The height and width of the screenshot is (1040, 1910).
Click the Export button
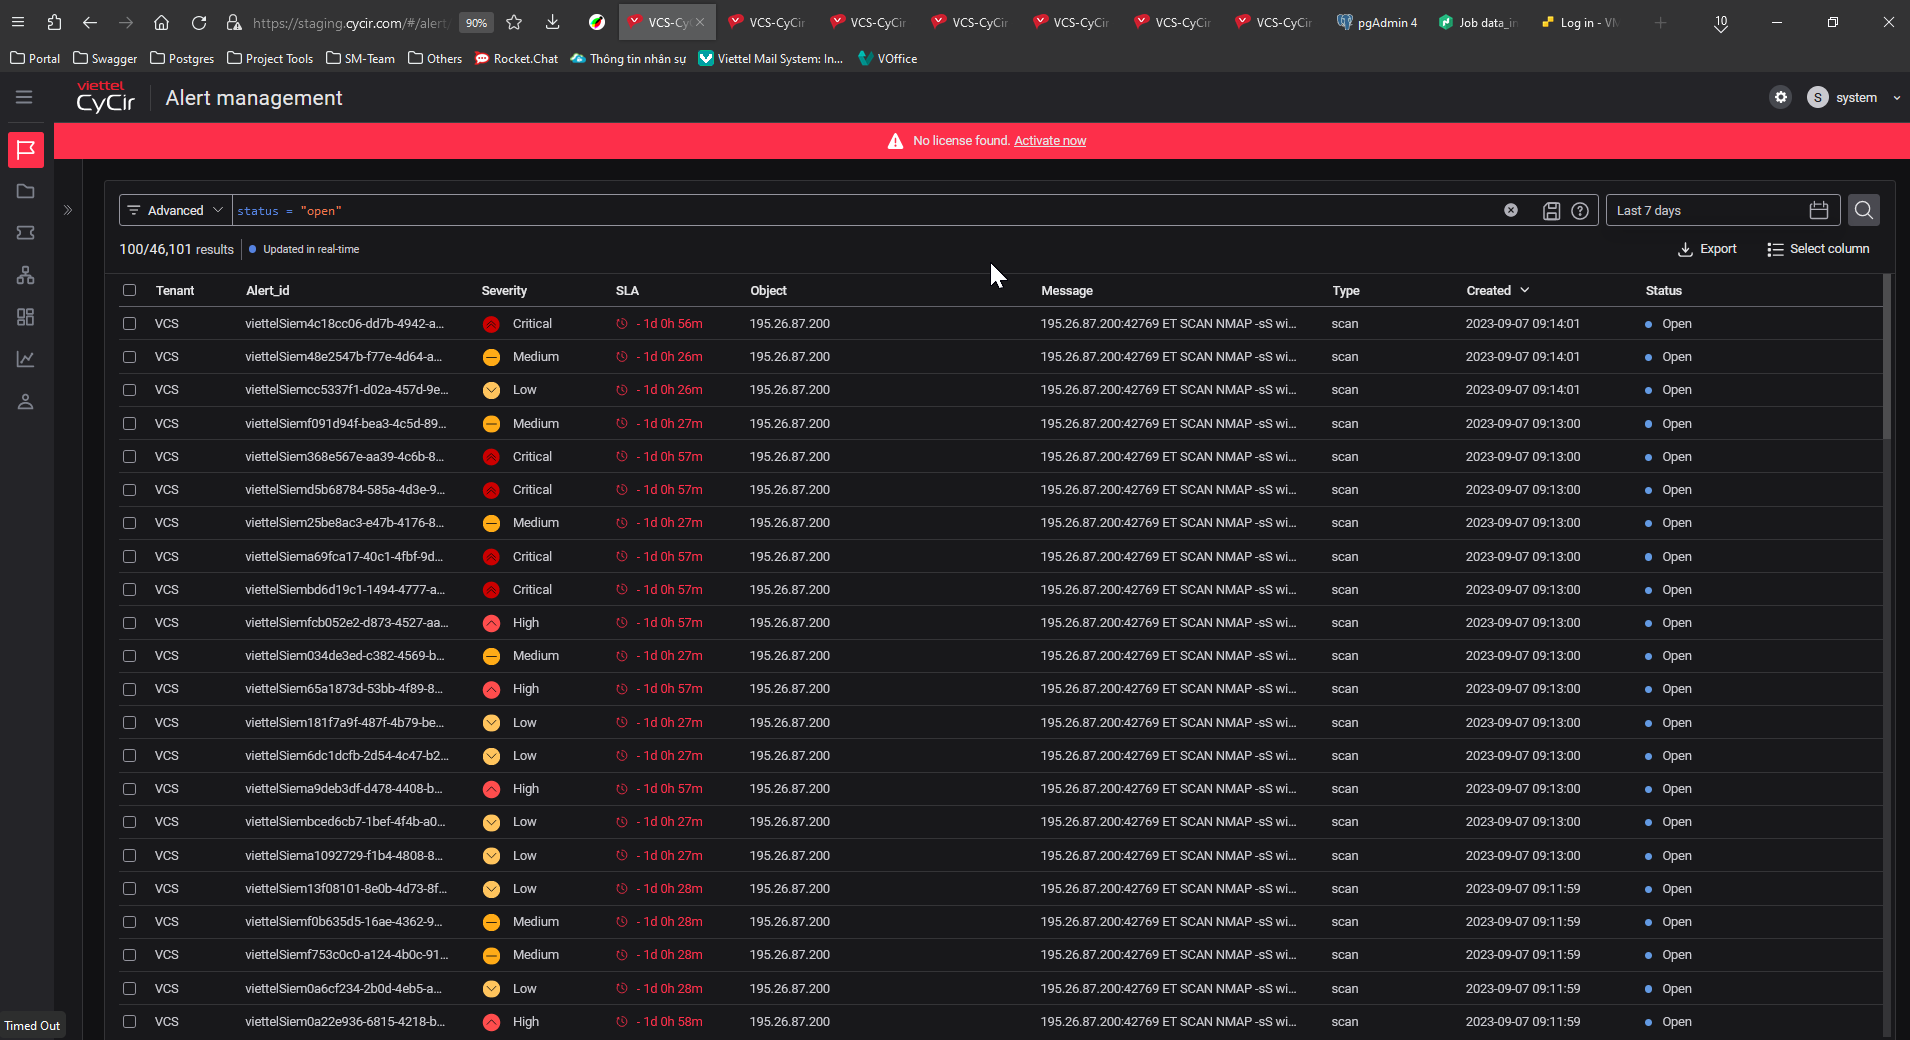pyautogui.click(x=1707, y=249)
